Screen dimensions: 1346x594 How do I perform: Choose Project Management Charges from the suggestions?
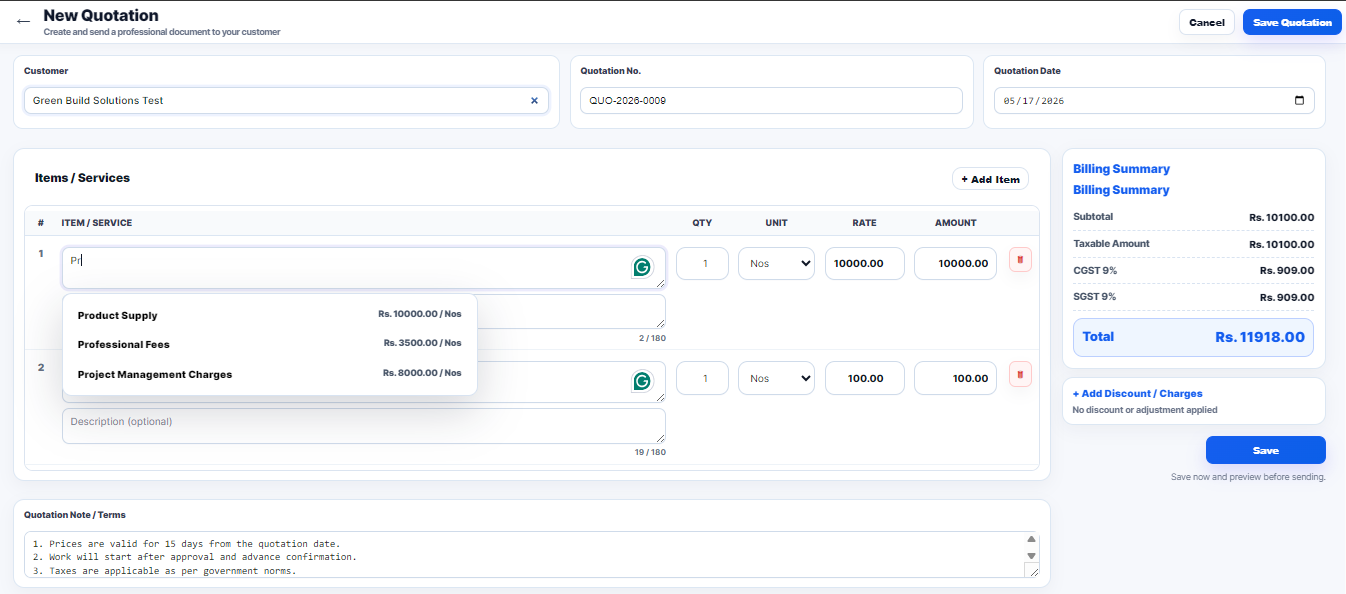coord(269,374)
